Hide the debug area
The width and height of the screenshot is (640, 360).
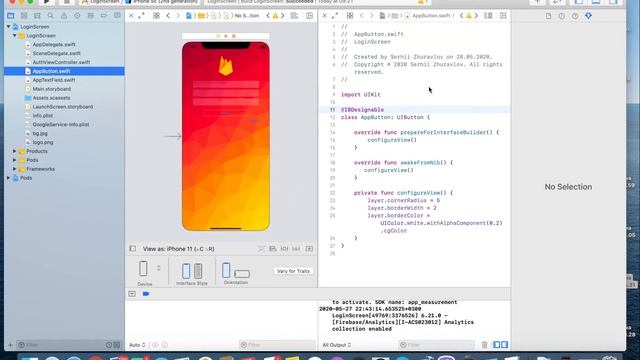[x=132, y=294]
